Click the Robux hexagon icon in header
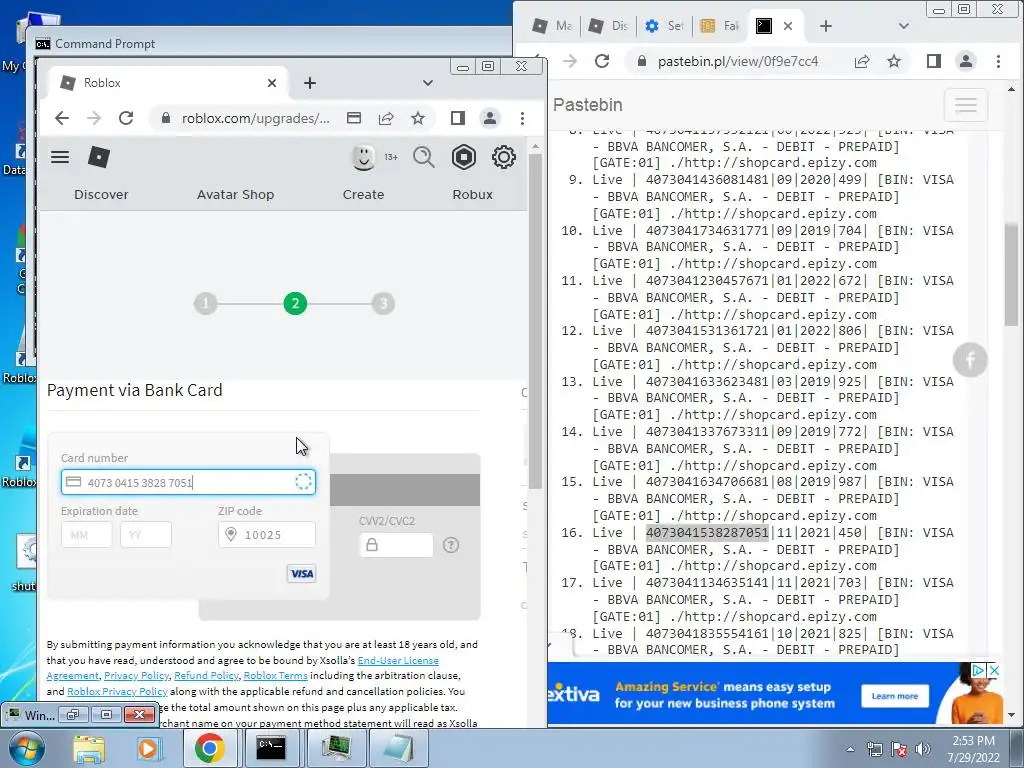Screen dimensions: 1024x768 [464, 157]
